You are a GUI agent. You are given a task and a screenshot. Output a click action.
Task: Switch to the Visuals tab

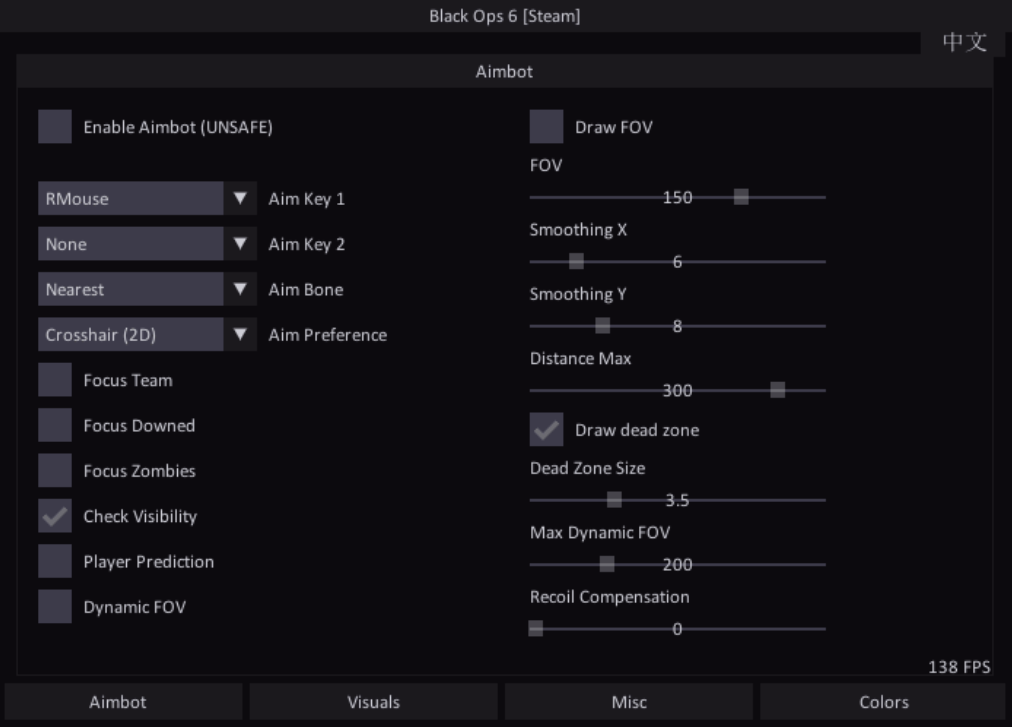[373, 702]
